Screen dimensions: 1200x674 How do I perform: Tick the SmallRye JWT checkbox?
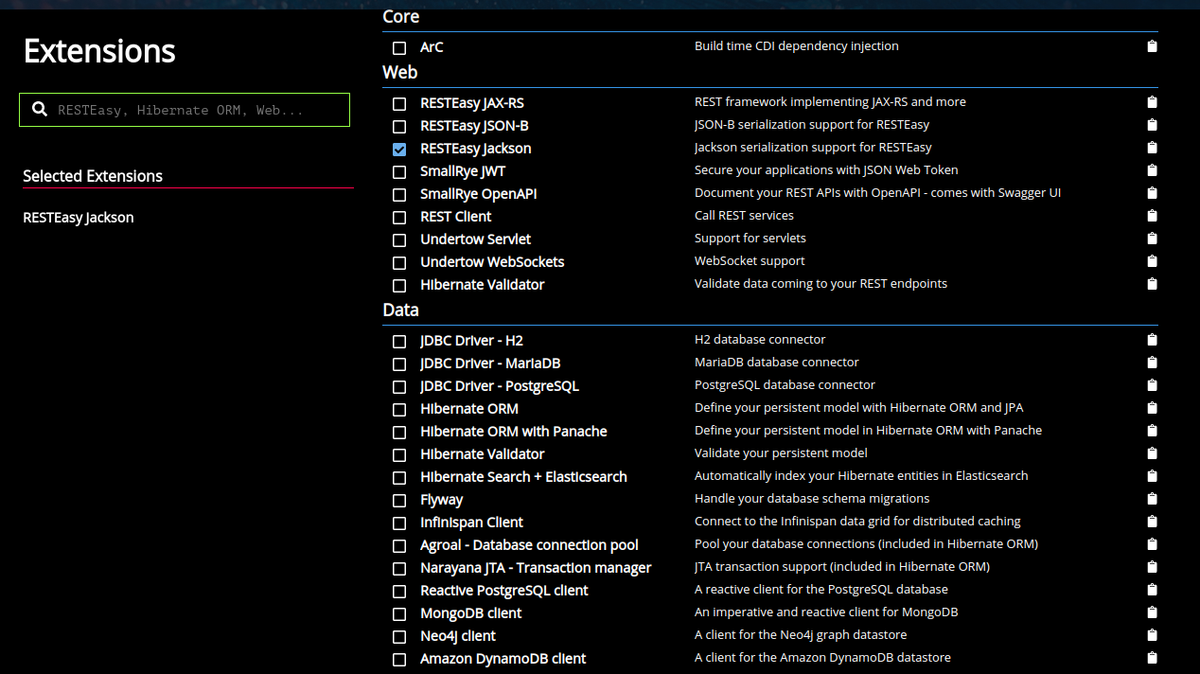coord(399,172)
